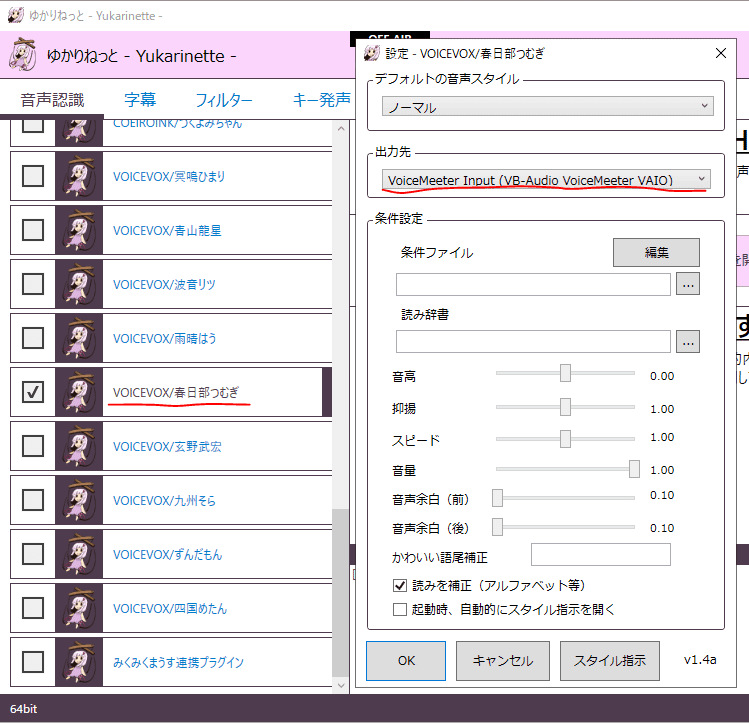
Task: Click the plugin icon for VOICEVOX/雨晴はう
Action: coord(79,338)
